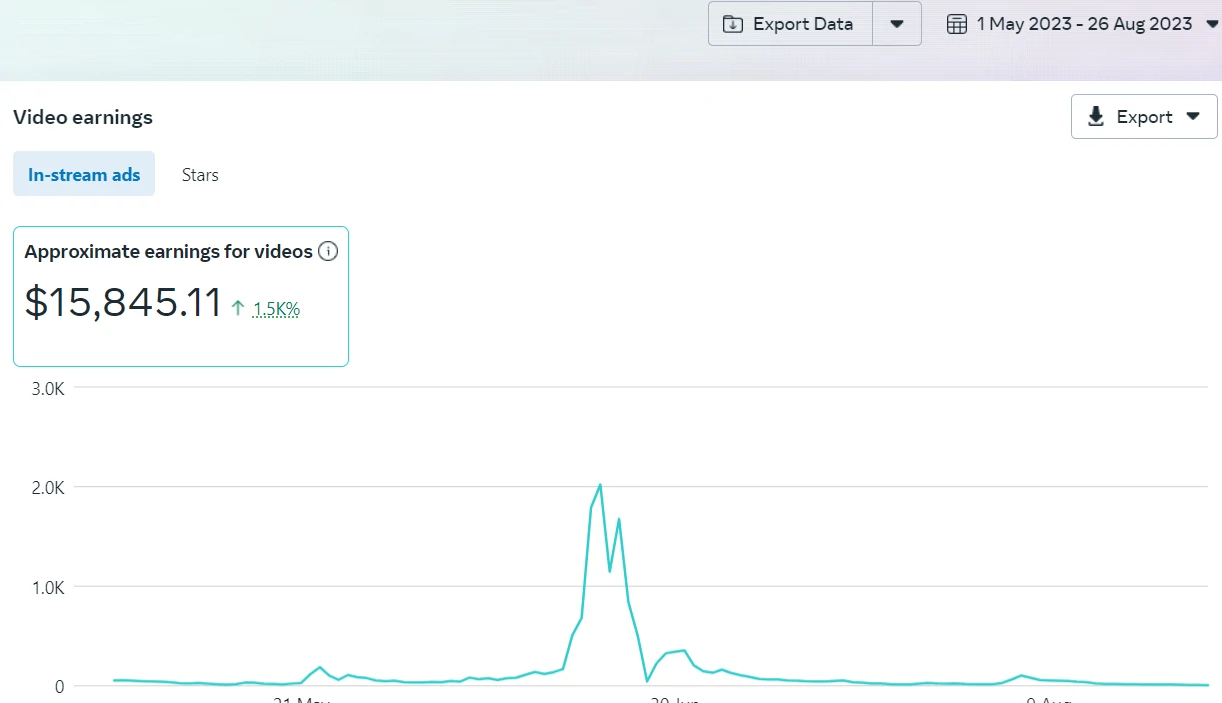The width and height of the screenshot is (1222, 703).
Task: Click the info icon next to Approximate earnings
Action: pos(328,251)
